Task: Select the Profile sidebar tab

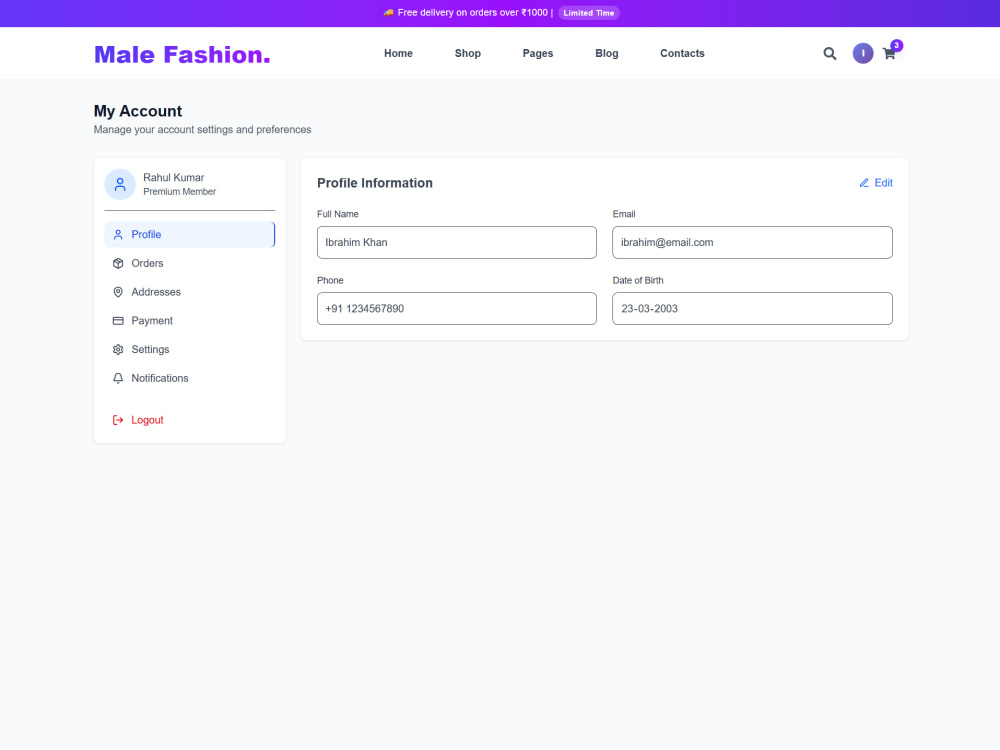Action: [189, 235]
